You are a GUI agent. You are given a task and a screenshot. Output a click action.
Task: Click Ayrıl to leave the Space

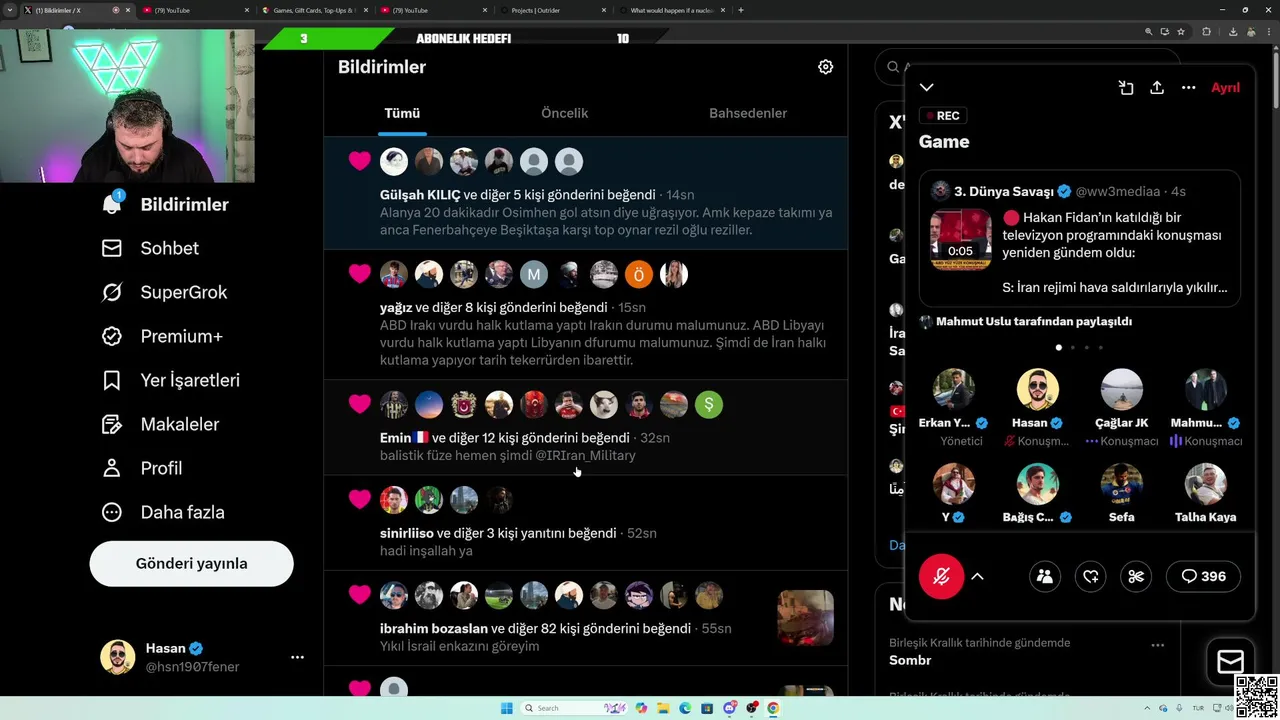pyautogui.click(x=1225, y=88)
